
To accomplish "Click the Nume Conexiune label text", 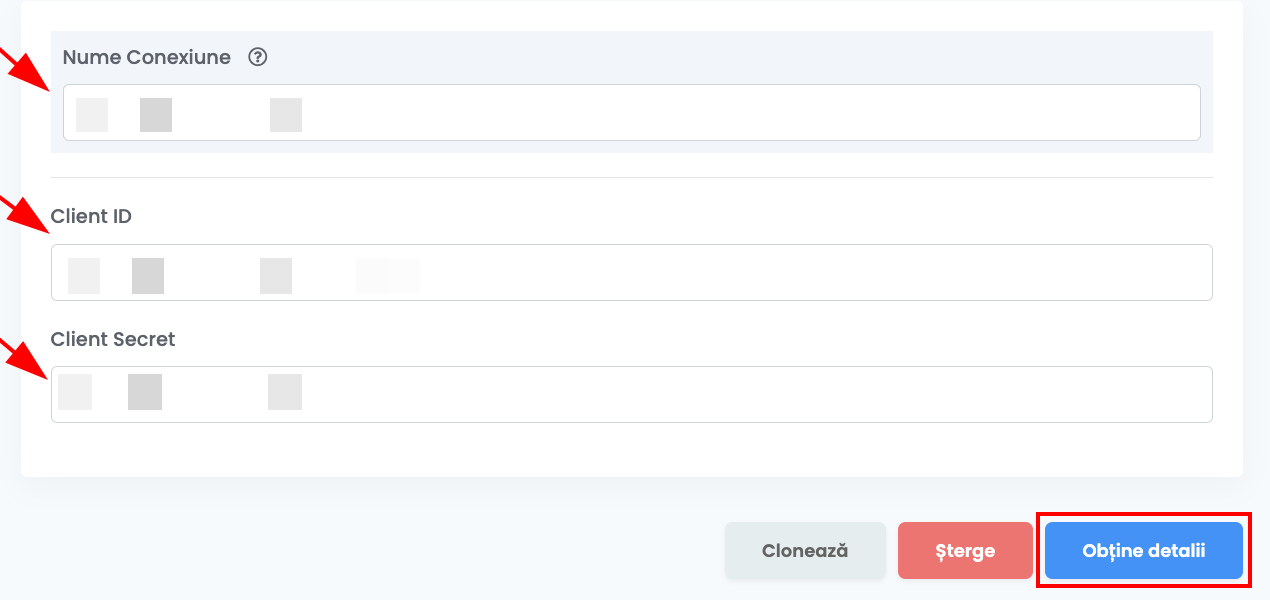I will pos(146,57).
